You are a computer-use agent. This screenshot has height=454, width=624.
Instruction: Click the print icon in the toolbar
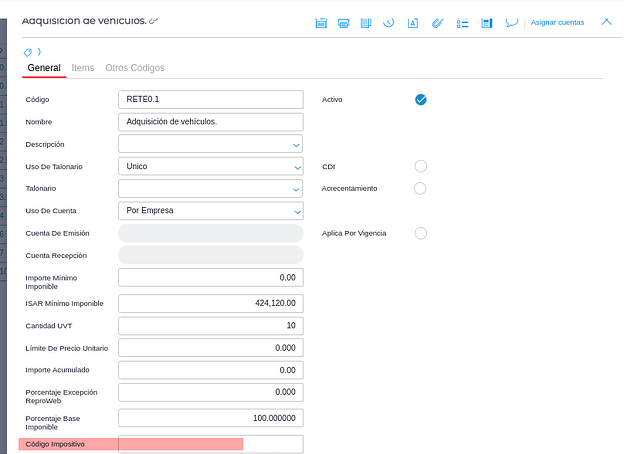pyautogui.click(x=343, y=22)
